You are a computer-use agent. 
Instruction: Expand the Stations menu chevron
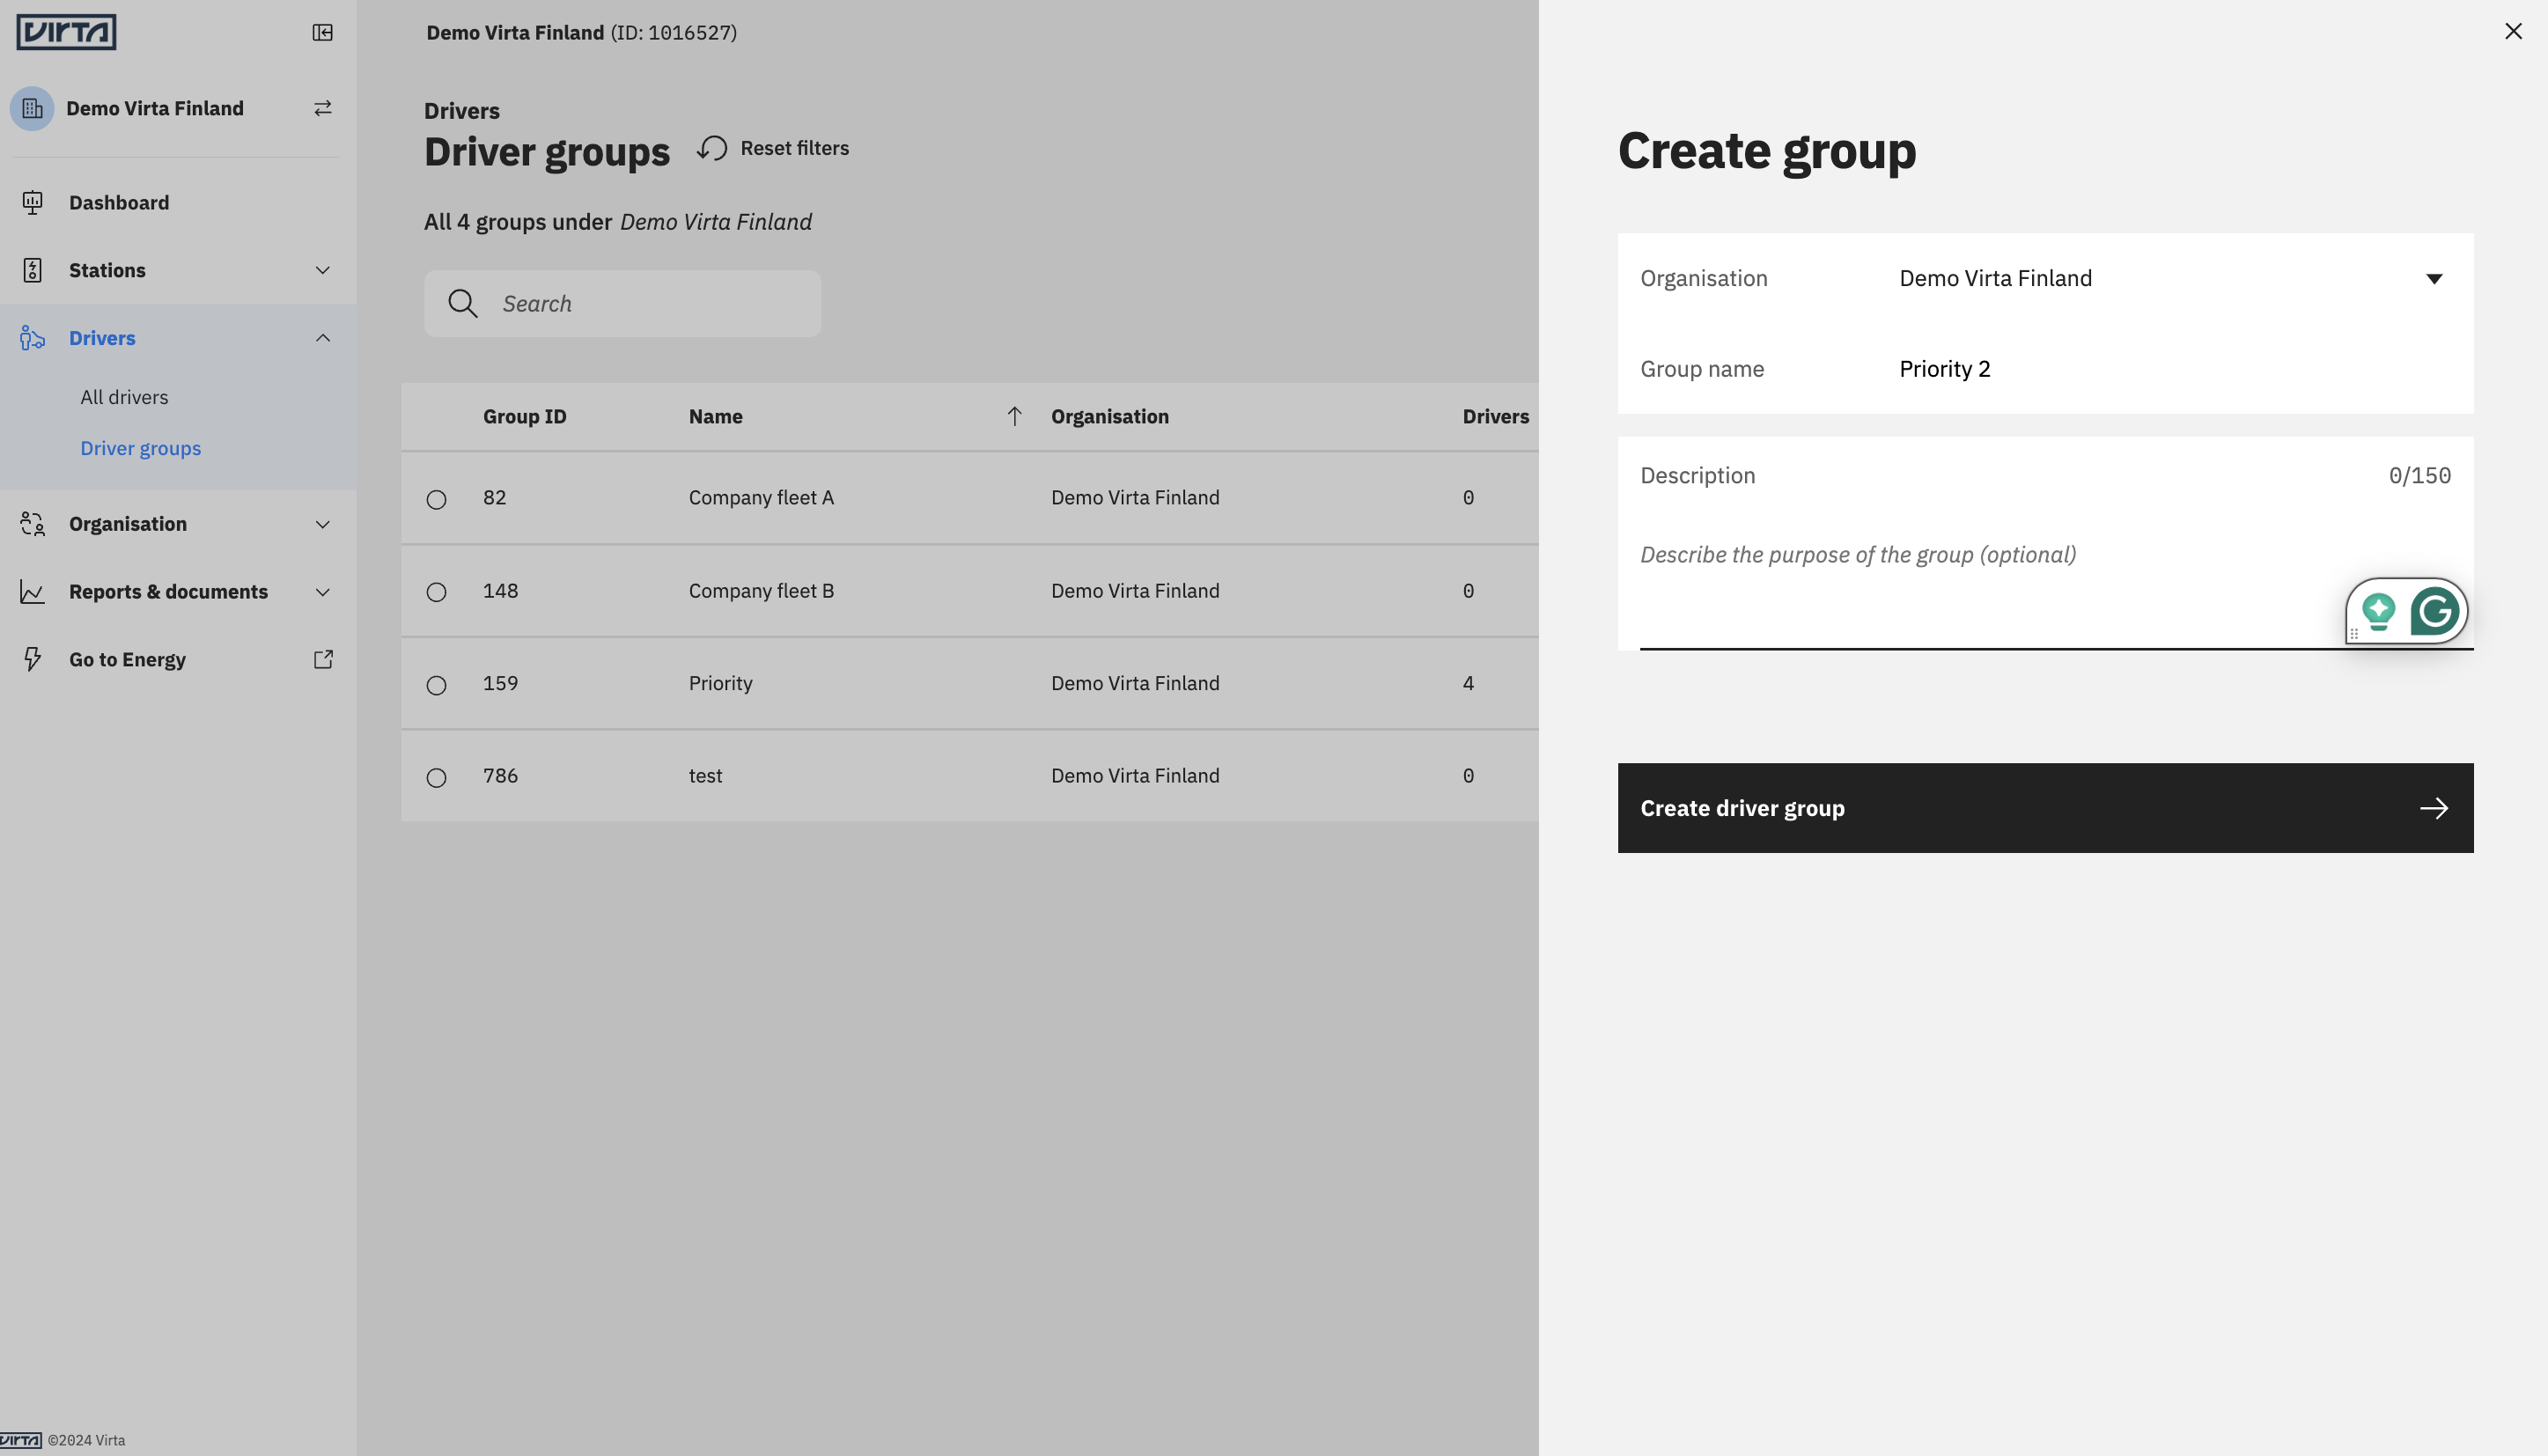[x=322, y=270]
